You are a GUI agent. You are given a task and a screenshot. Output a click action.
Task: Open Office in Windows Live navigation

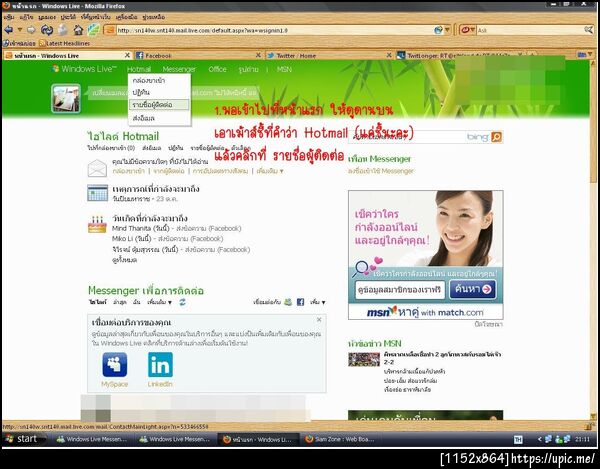tap(217, 69)
